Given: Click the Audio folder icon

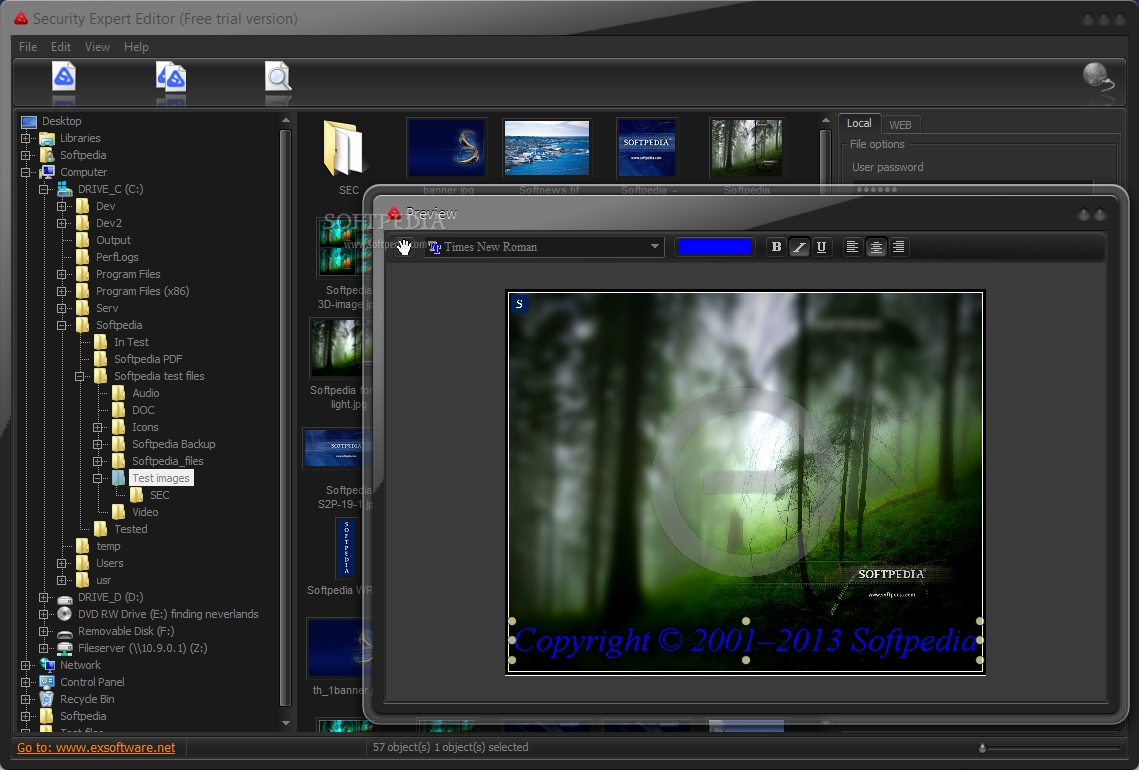Looking at the screenshot, I should [x=118, y=393].
